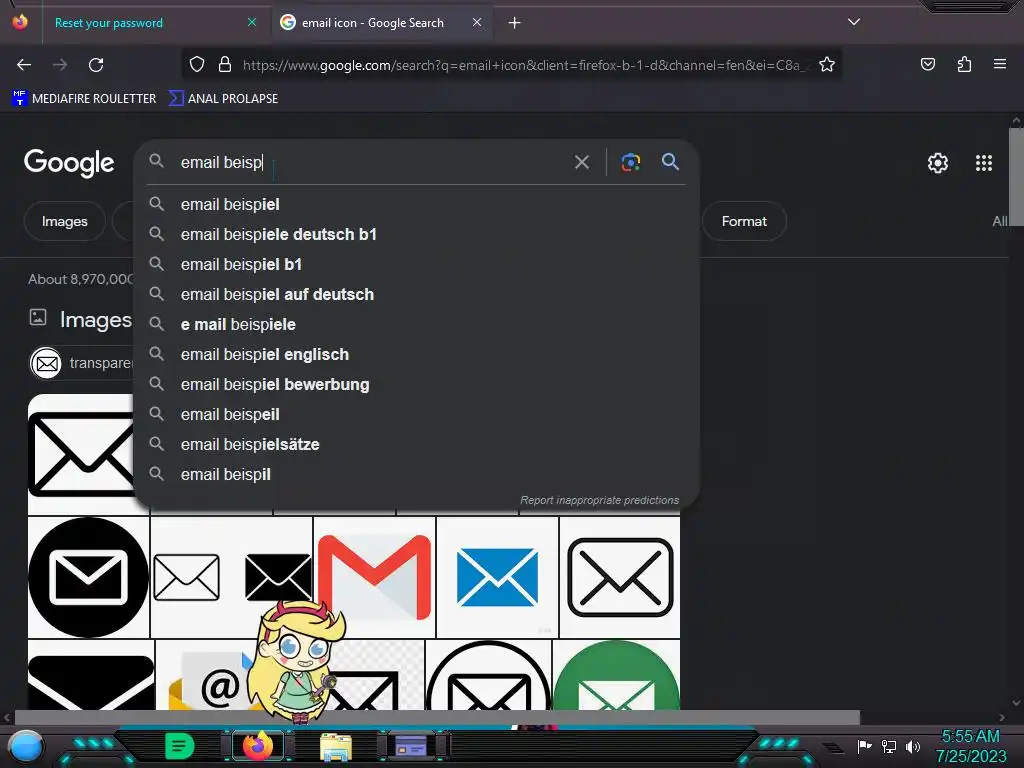Open the rounded outline envelope image
This screenshot has width=1024, height=768.
coord(620,577)
